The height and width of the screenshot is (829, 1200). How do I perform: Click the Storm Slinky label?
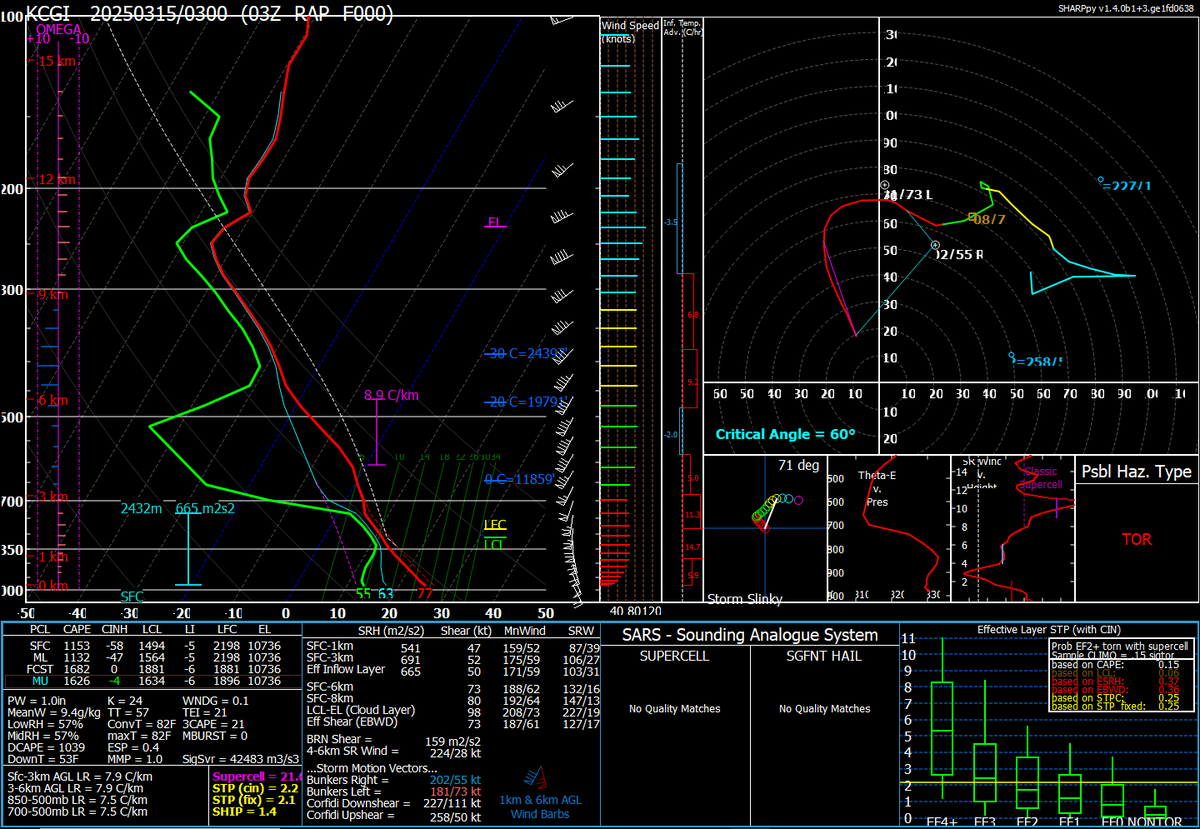[x=745, y=600]
